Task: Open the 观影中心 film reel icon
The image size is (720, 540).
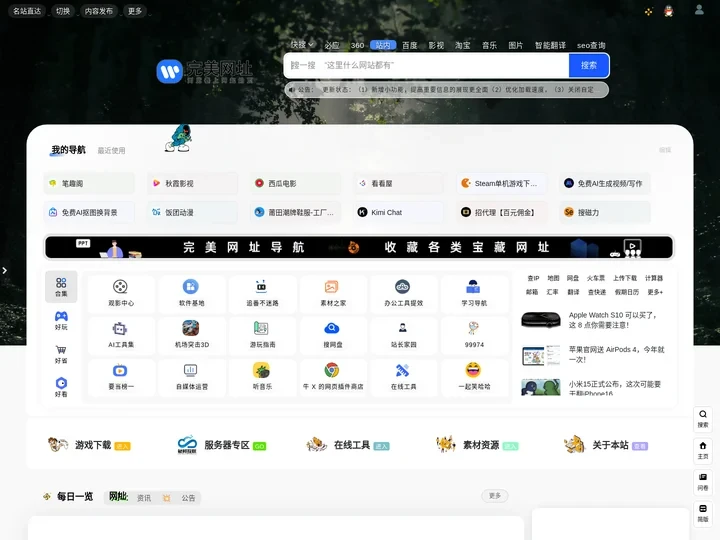Action: pos(120,287)
